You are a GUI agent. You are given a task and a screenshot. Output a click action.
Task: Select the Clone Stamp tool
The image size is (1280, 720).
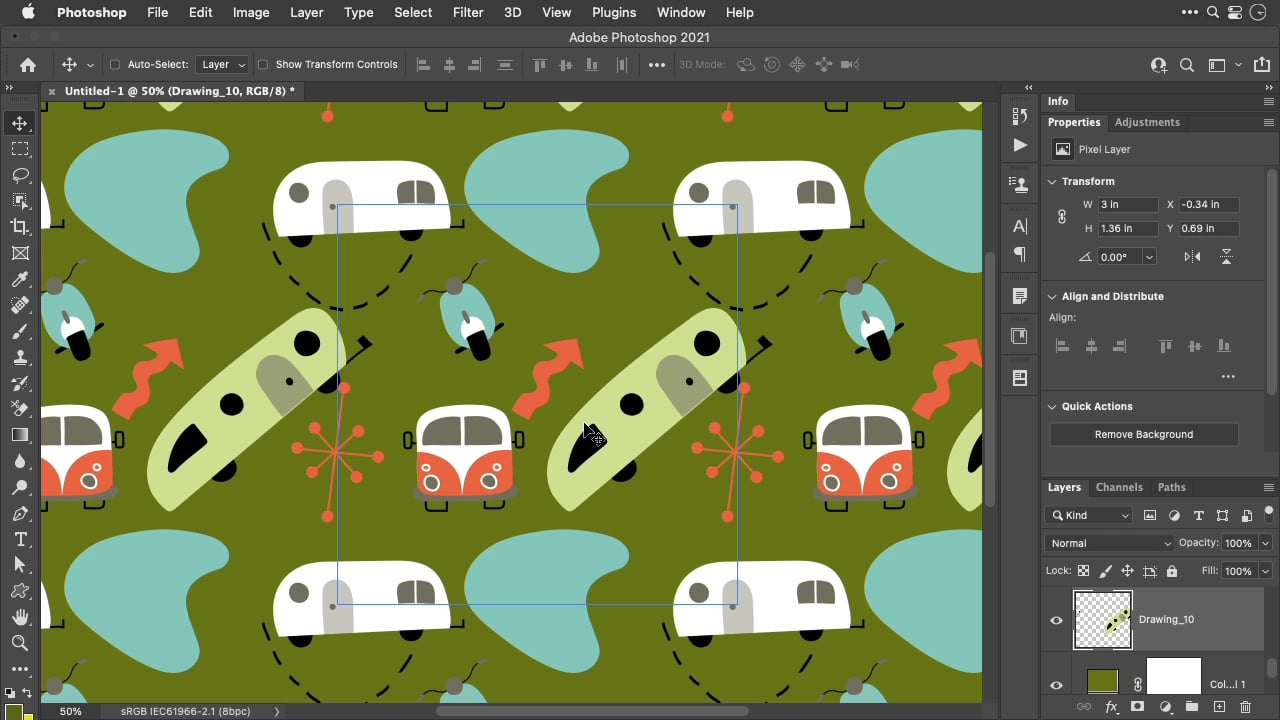pyautogui.click(x=20, y=357)
